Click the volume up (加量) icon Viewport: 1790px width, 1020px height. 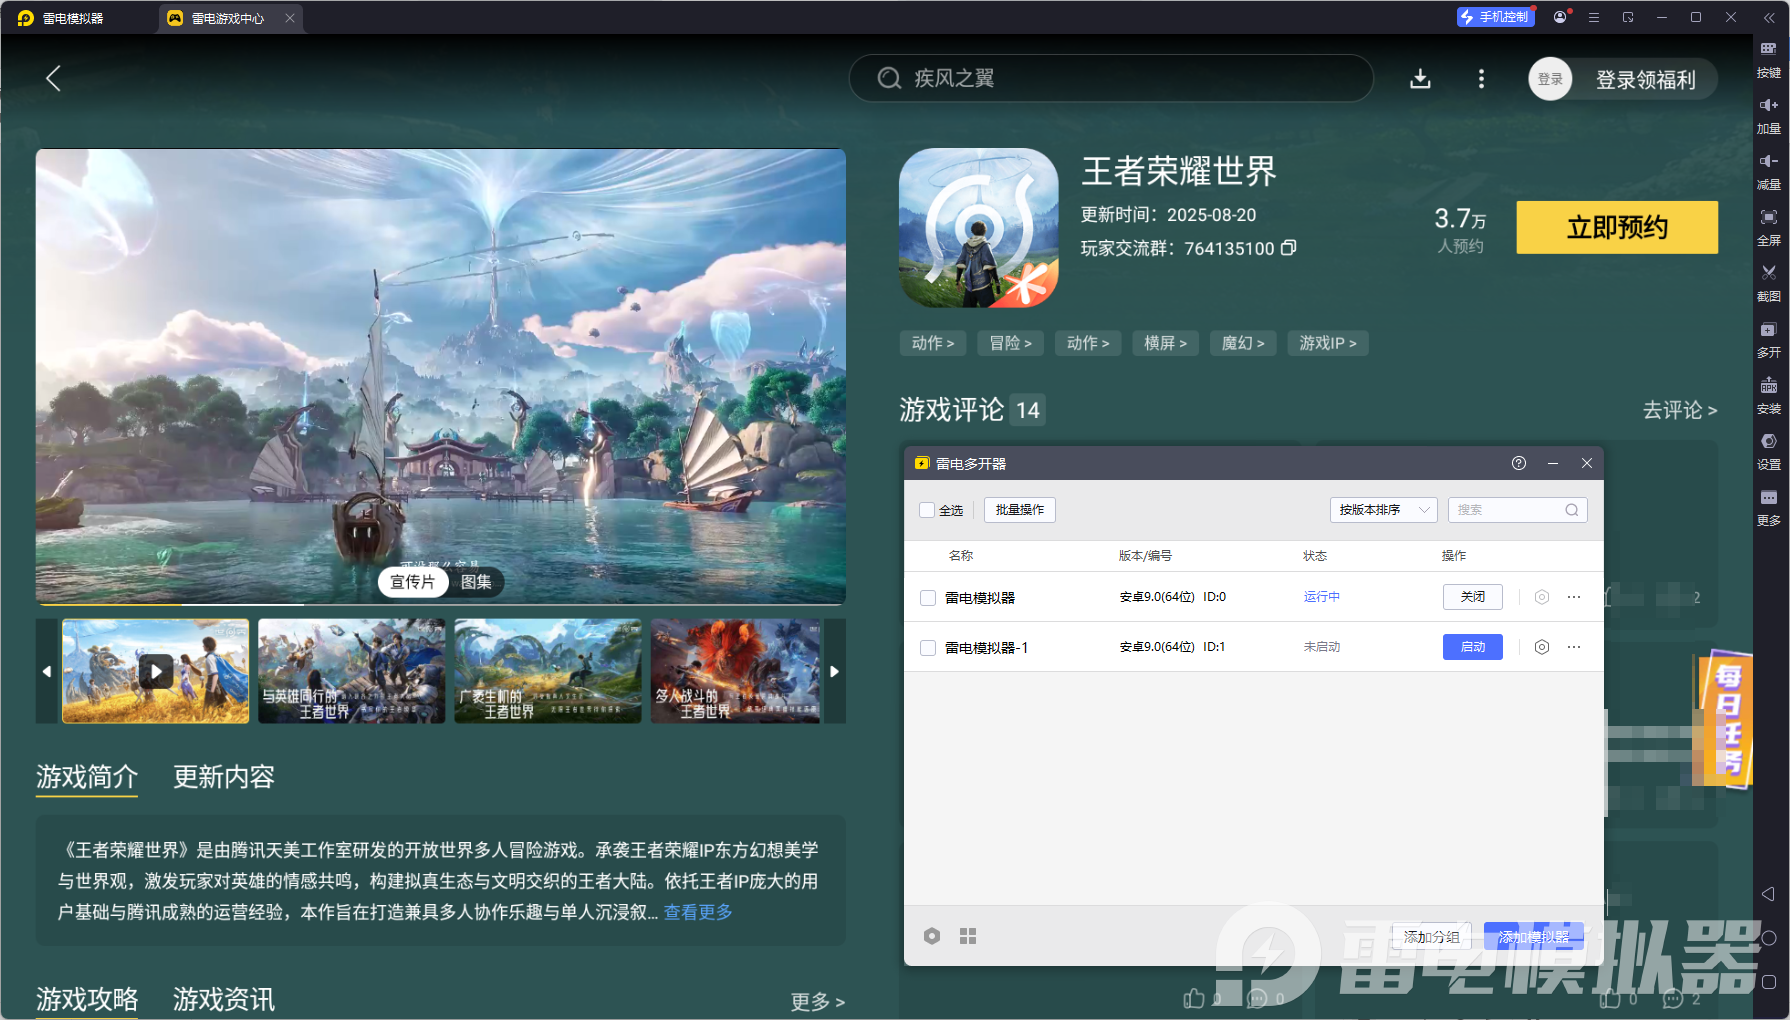[x=1768, y=112]
